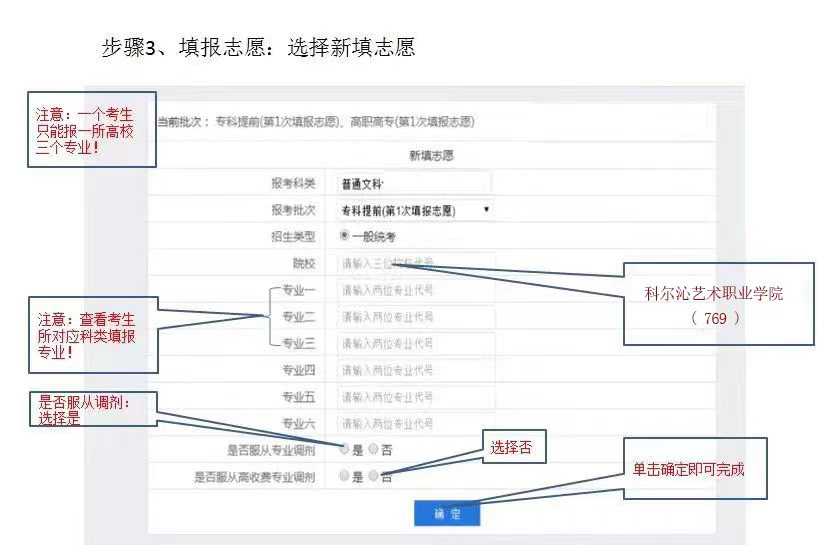Choose 是 for 是否服从专业调剂
The height and width of the screenshot is (545, 830).
tap(345, 450)
